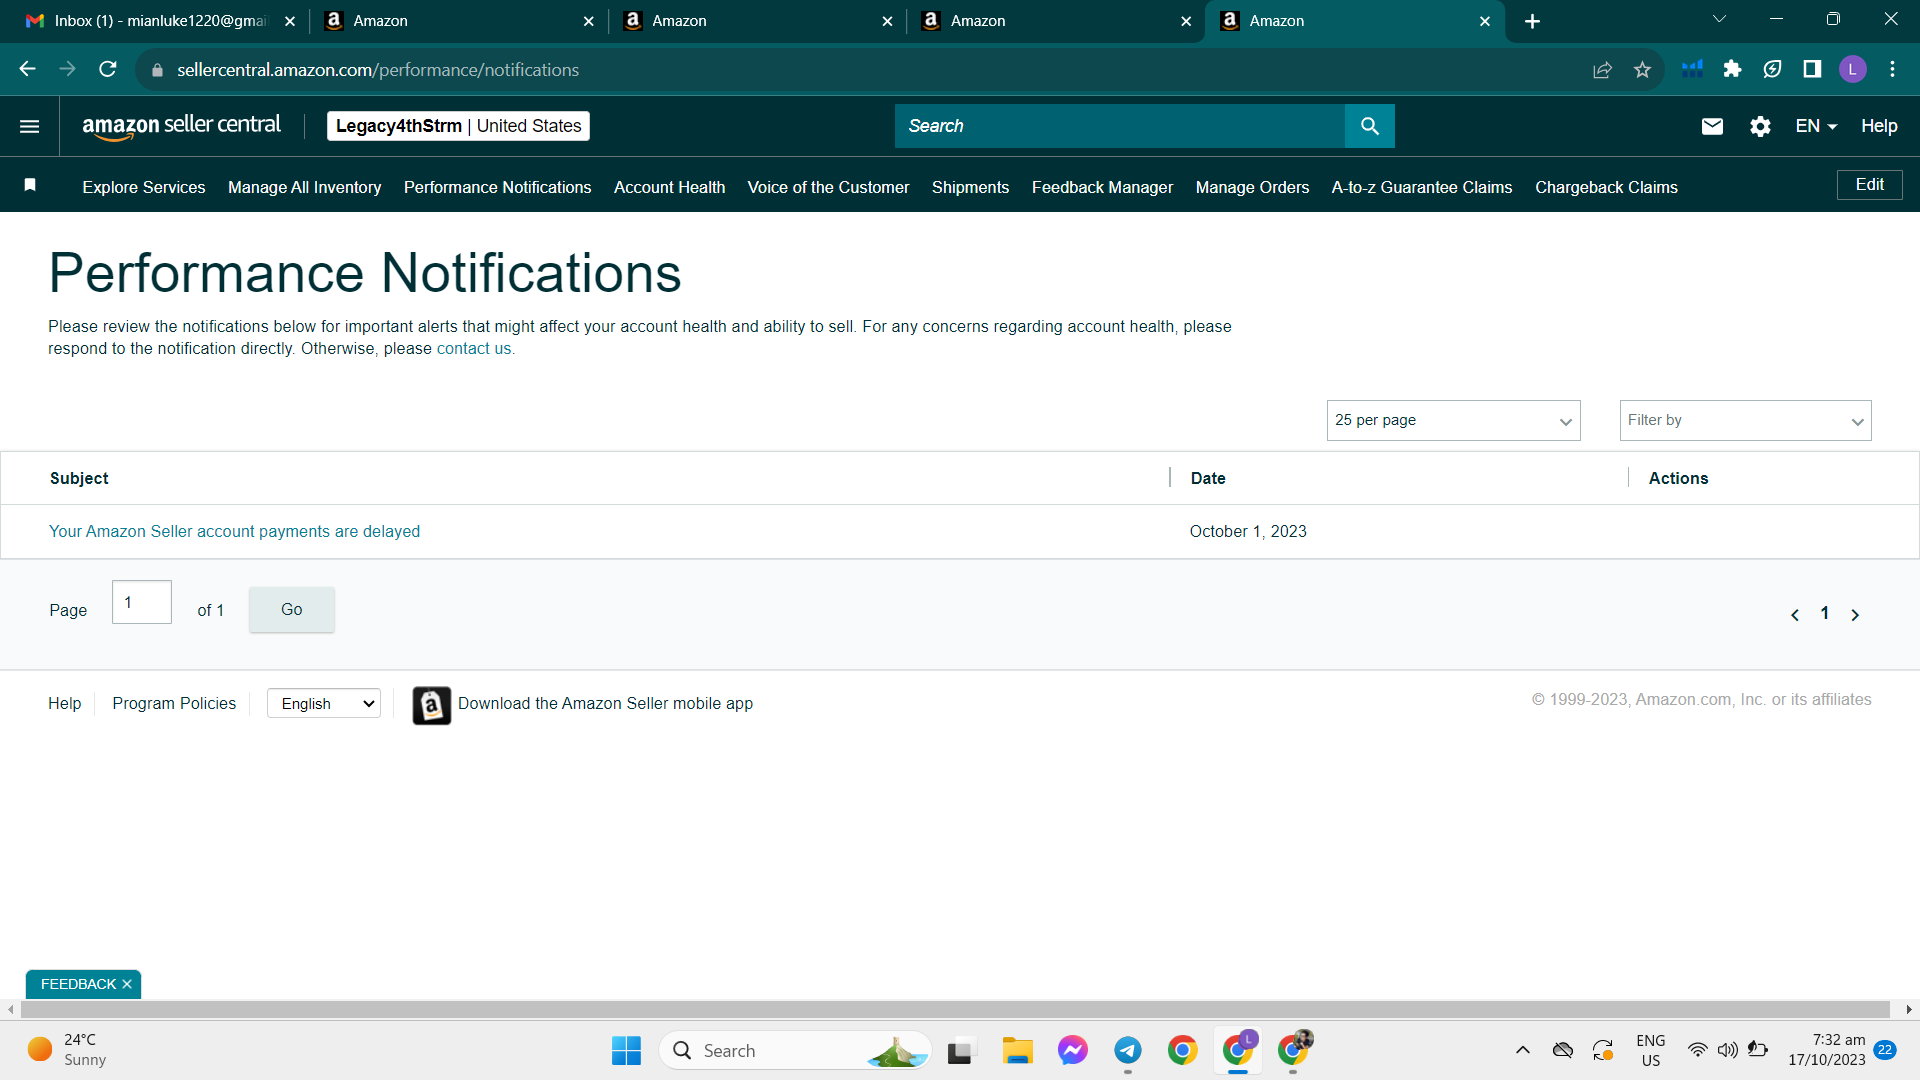The image size is (1920, 1080).
Task: Open Telegram from the taskbar
Action: (1127, 1050)
